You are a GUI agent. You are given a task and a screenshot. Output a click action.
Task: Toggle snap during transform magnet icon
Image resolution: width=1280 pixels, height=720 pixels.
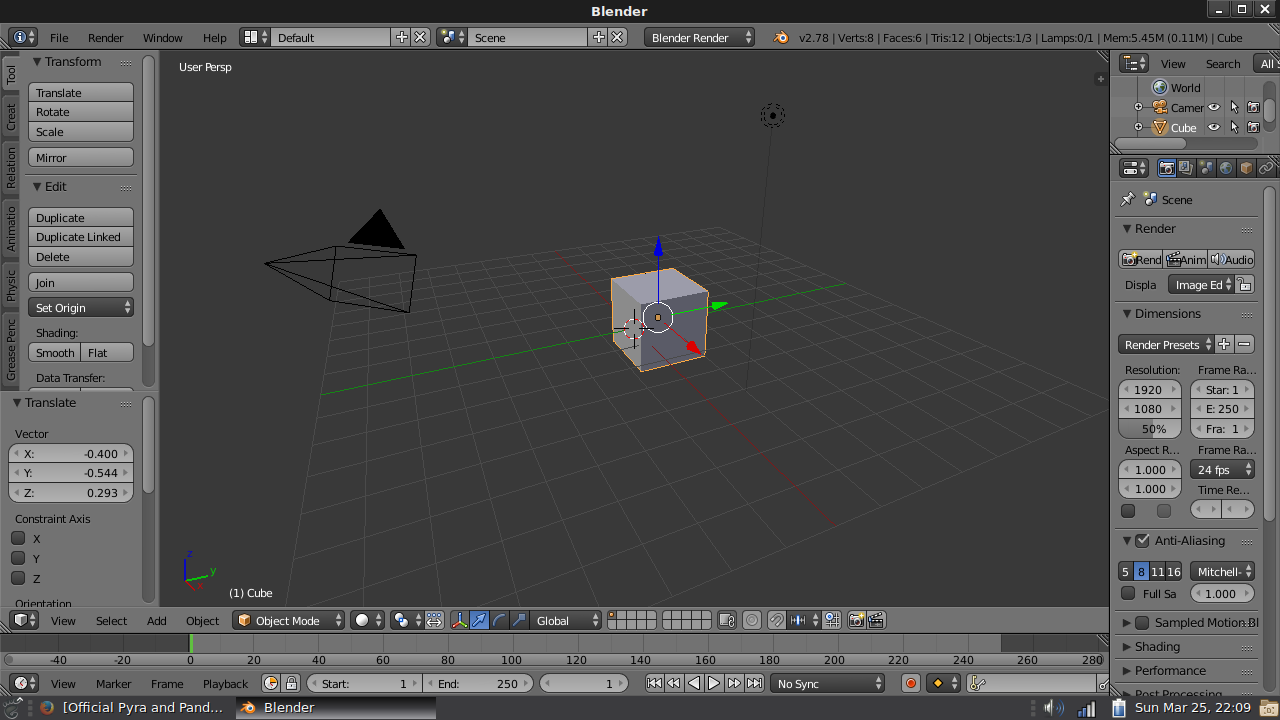pyautogui.click(x=776, y=620)
